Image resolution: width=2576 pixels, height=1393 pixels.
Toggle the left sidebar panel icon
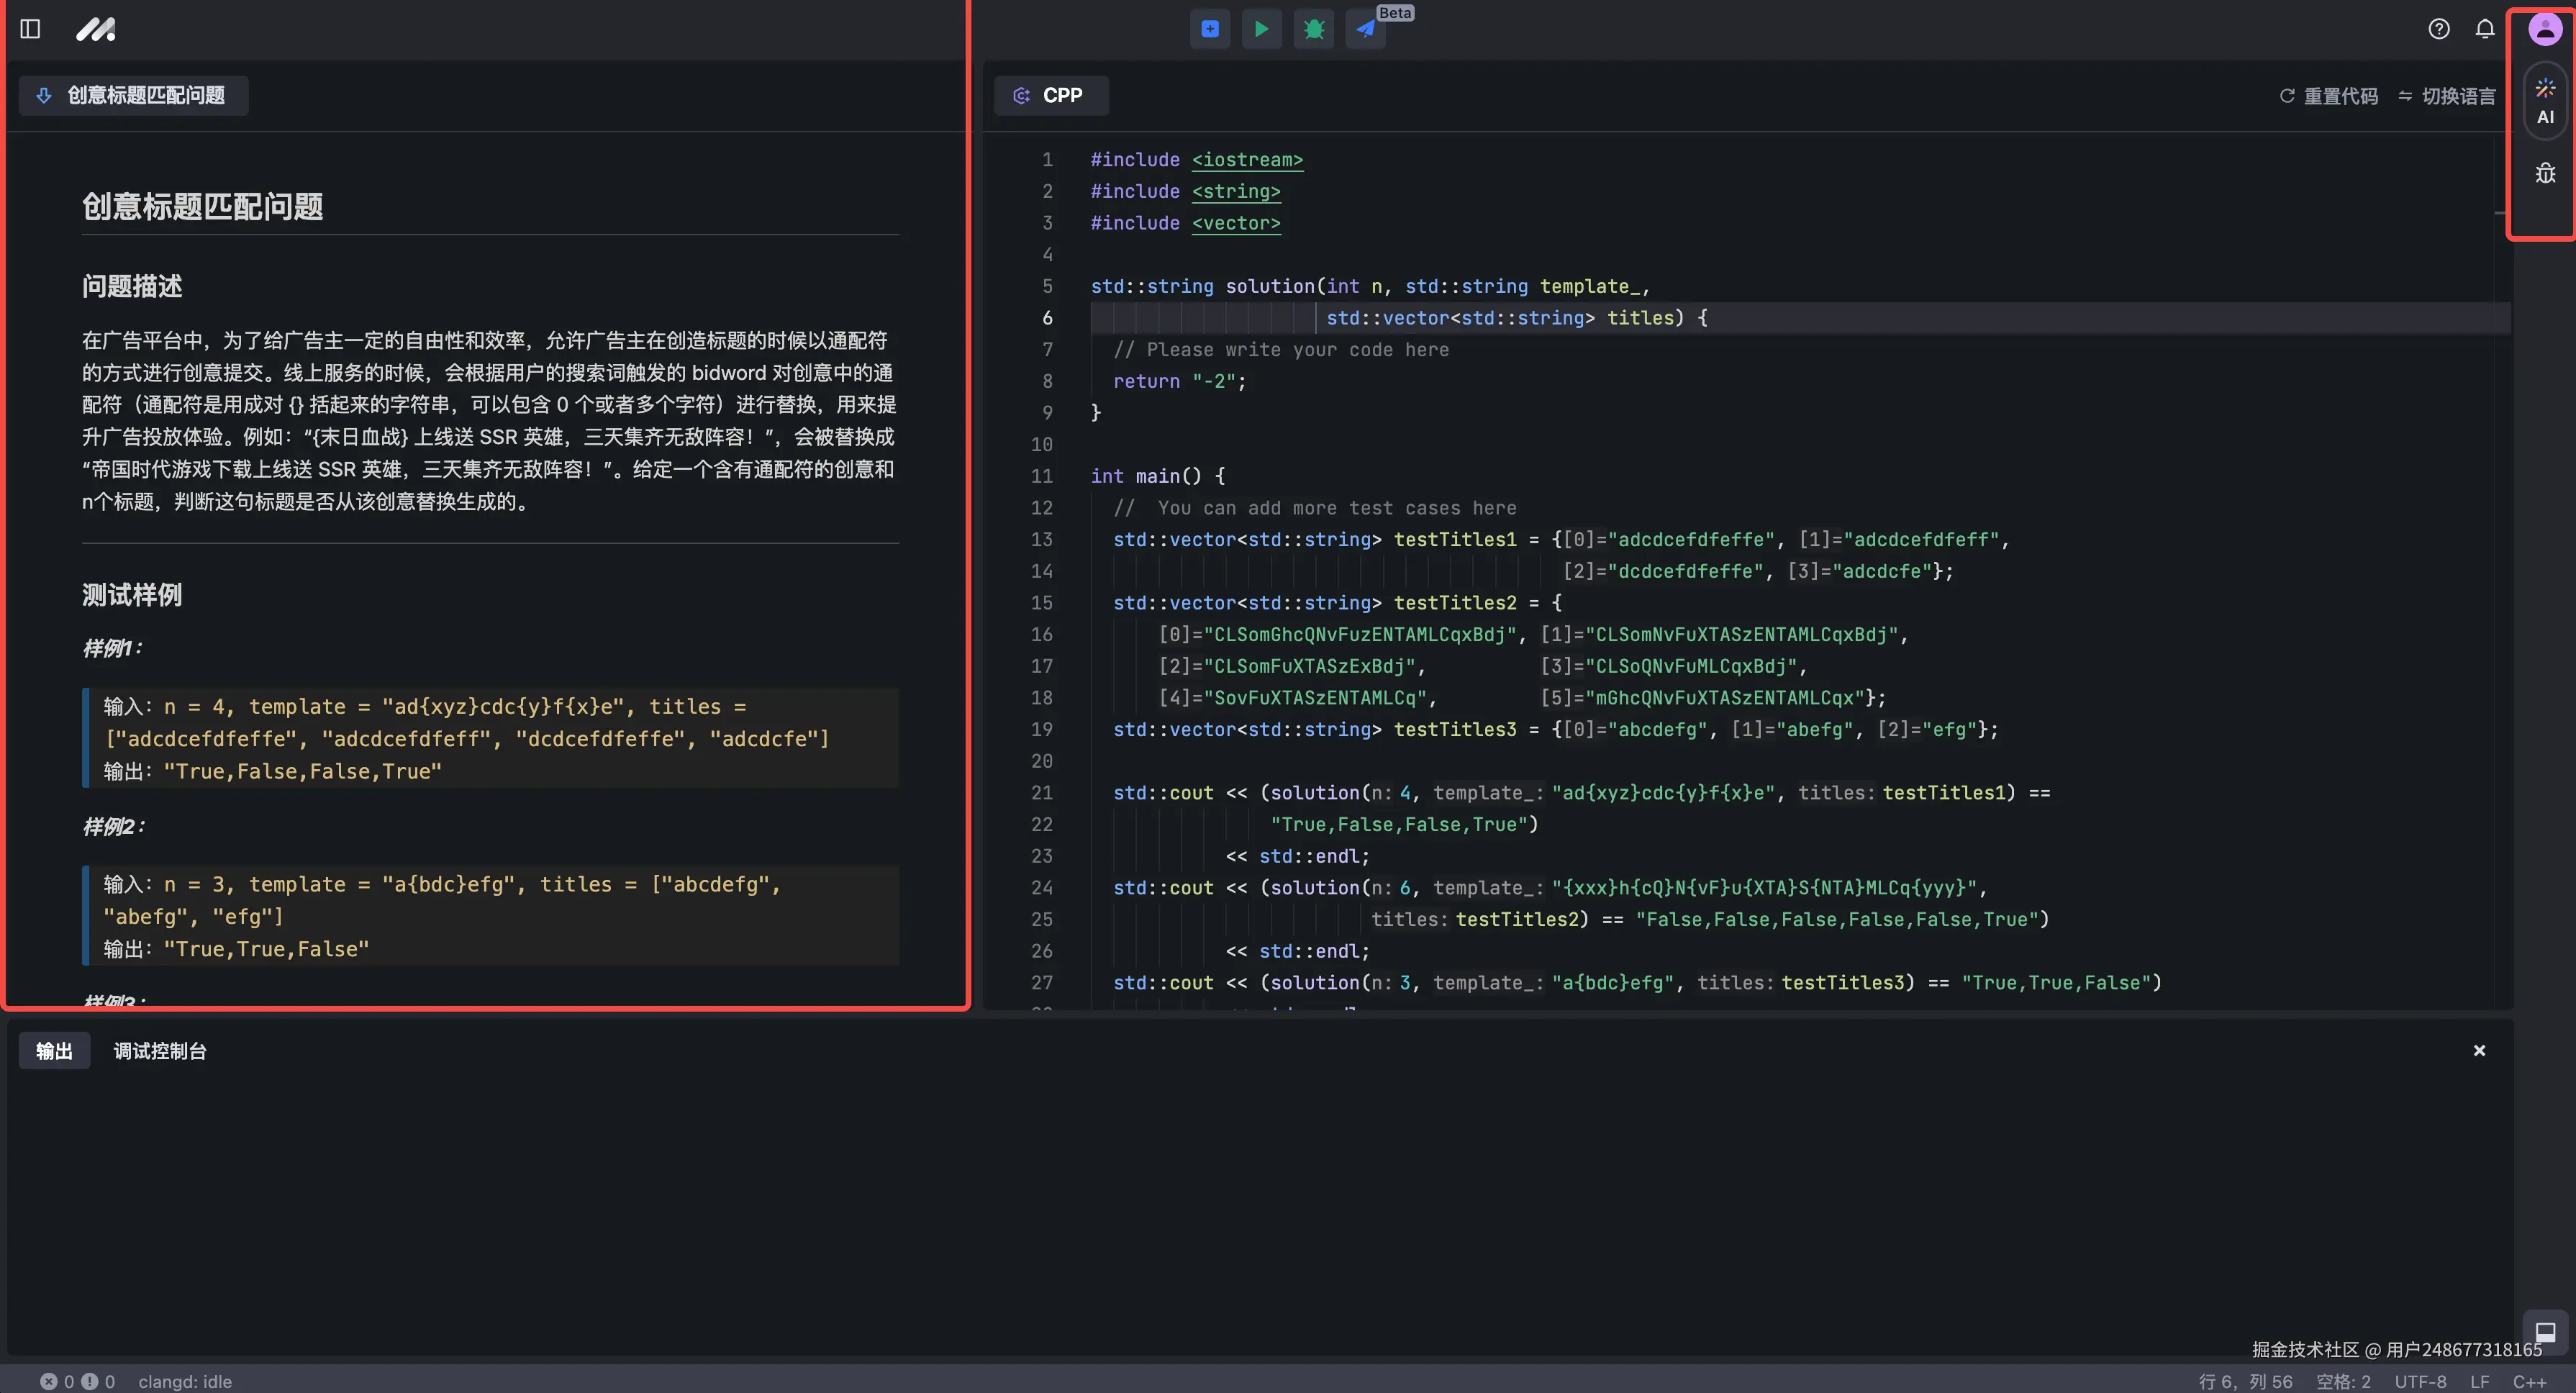pyautogui.click(x=30, y=29)
